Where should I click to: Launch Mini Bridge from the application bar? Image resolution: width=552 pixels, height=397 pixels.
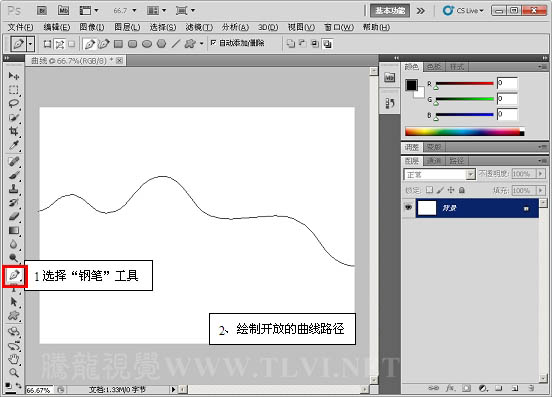pos(63,11)
